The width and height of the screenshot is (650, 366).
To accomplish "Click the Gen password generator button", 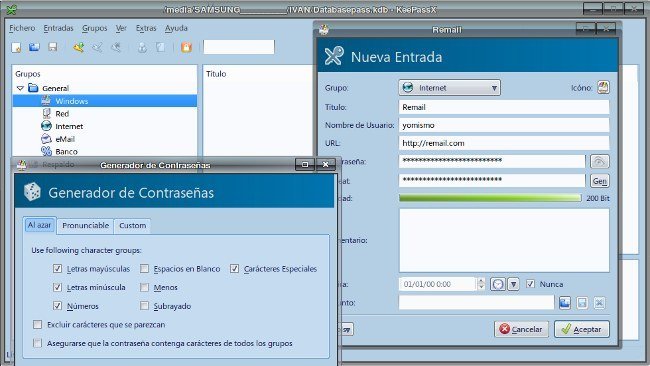I will pyautogui.click(x=599, y=181).
